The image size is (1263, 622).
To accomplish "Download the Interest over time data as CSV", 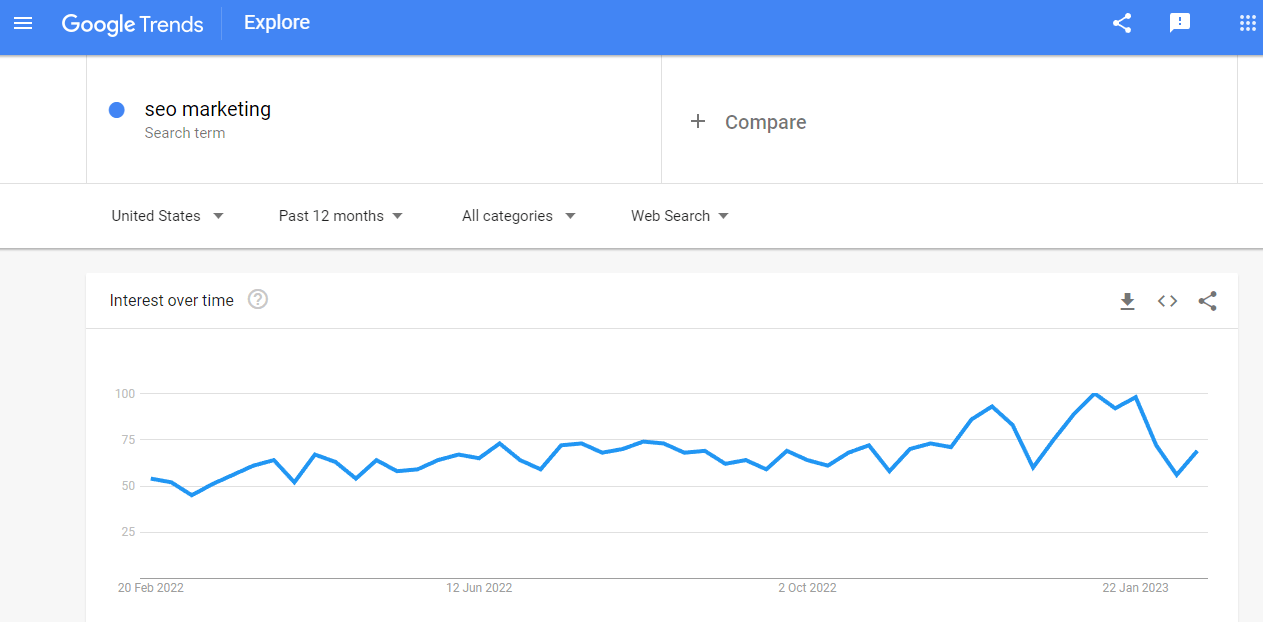I will (1127, 300).
